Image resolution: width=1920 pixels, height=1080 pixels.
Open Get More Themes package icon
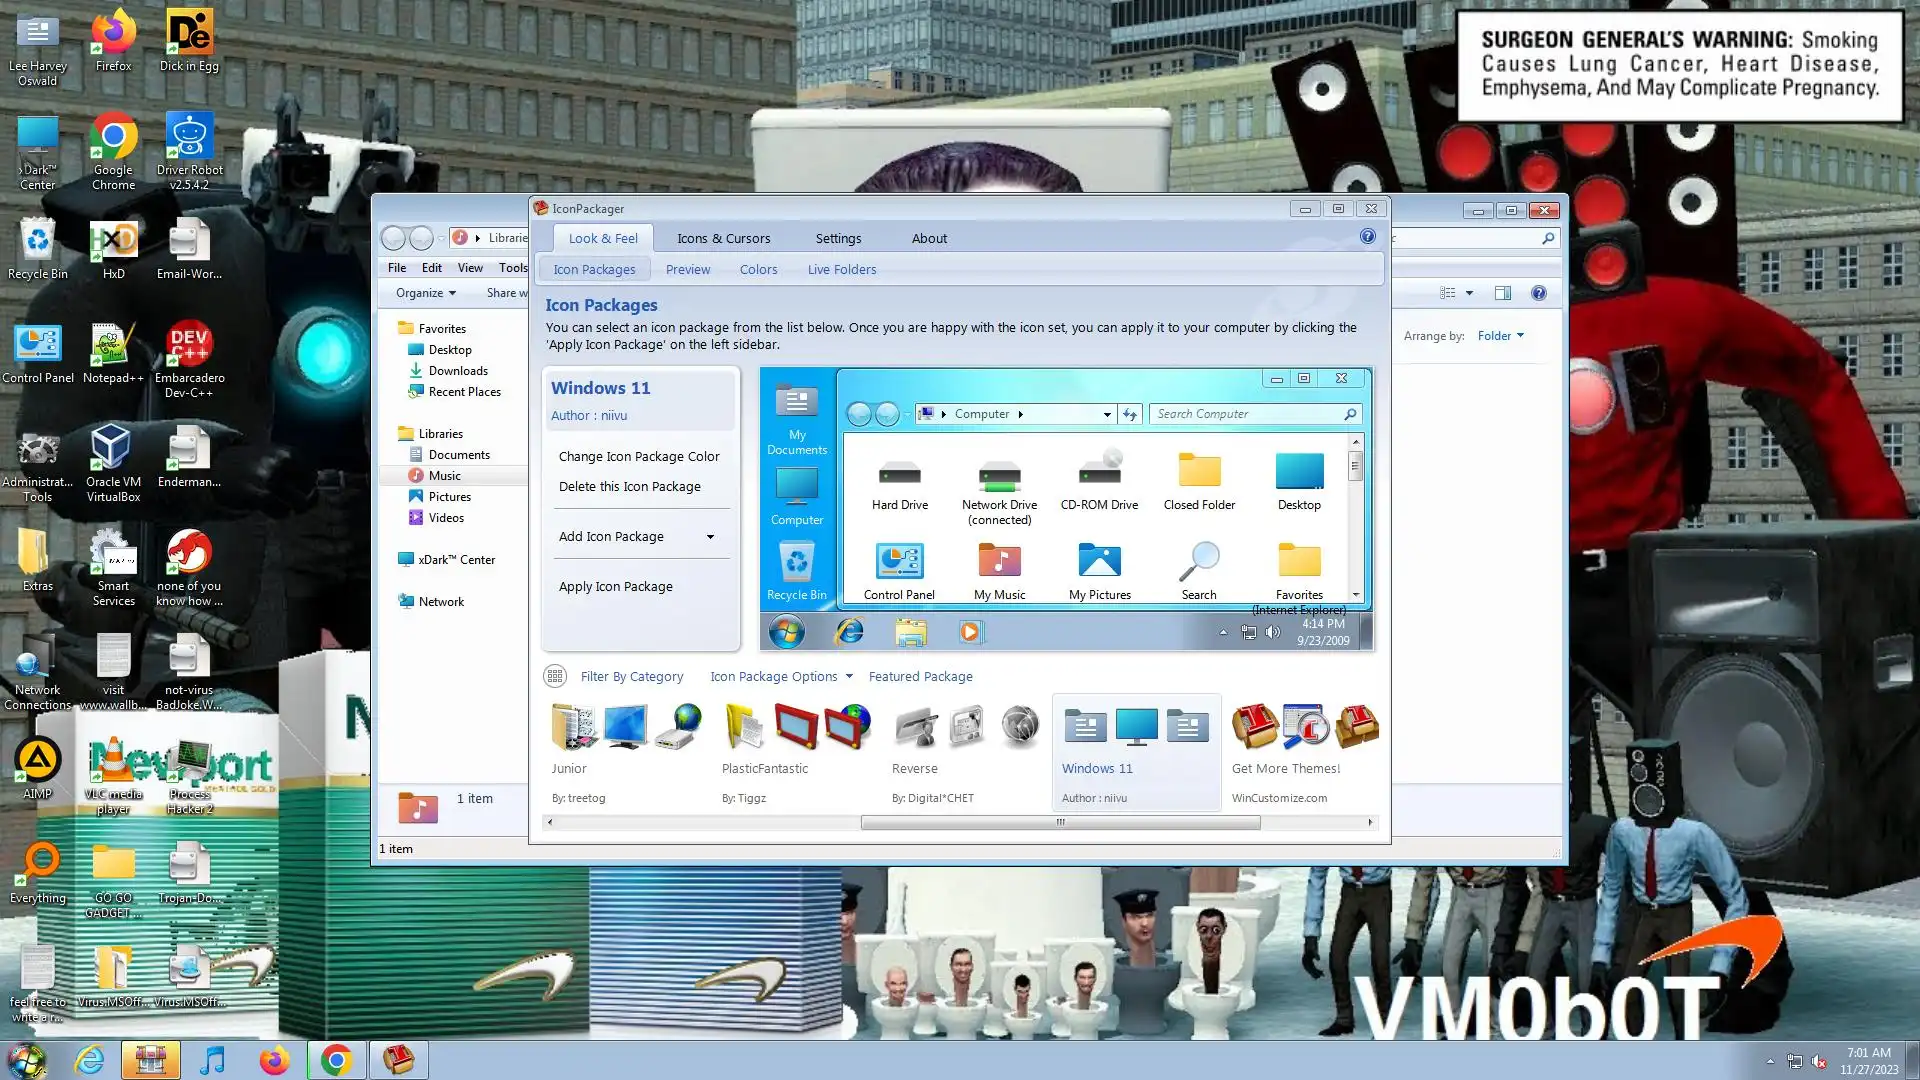pos(1305,728)
